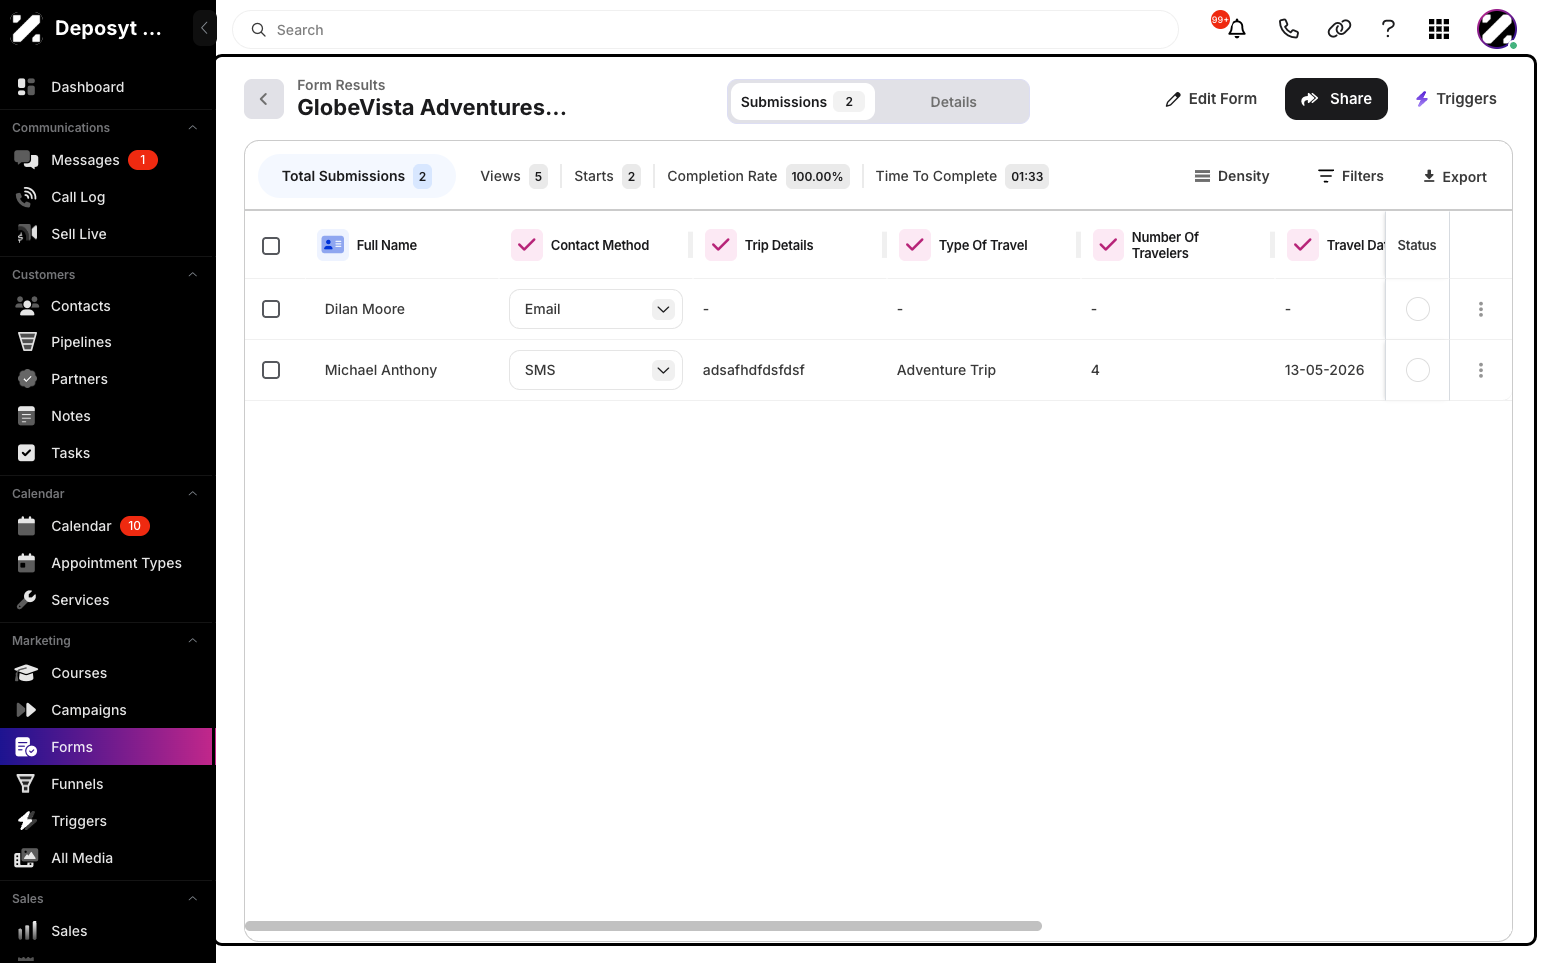
Task: Collapse the sidebar with the arrow icon
Action: (204, 28)
